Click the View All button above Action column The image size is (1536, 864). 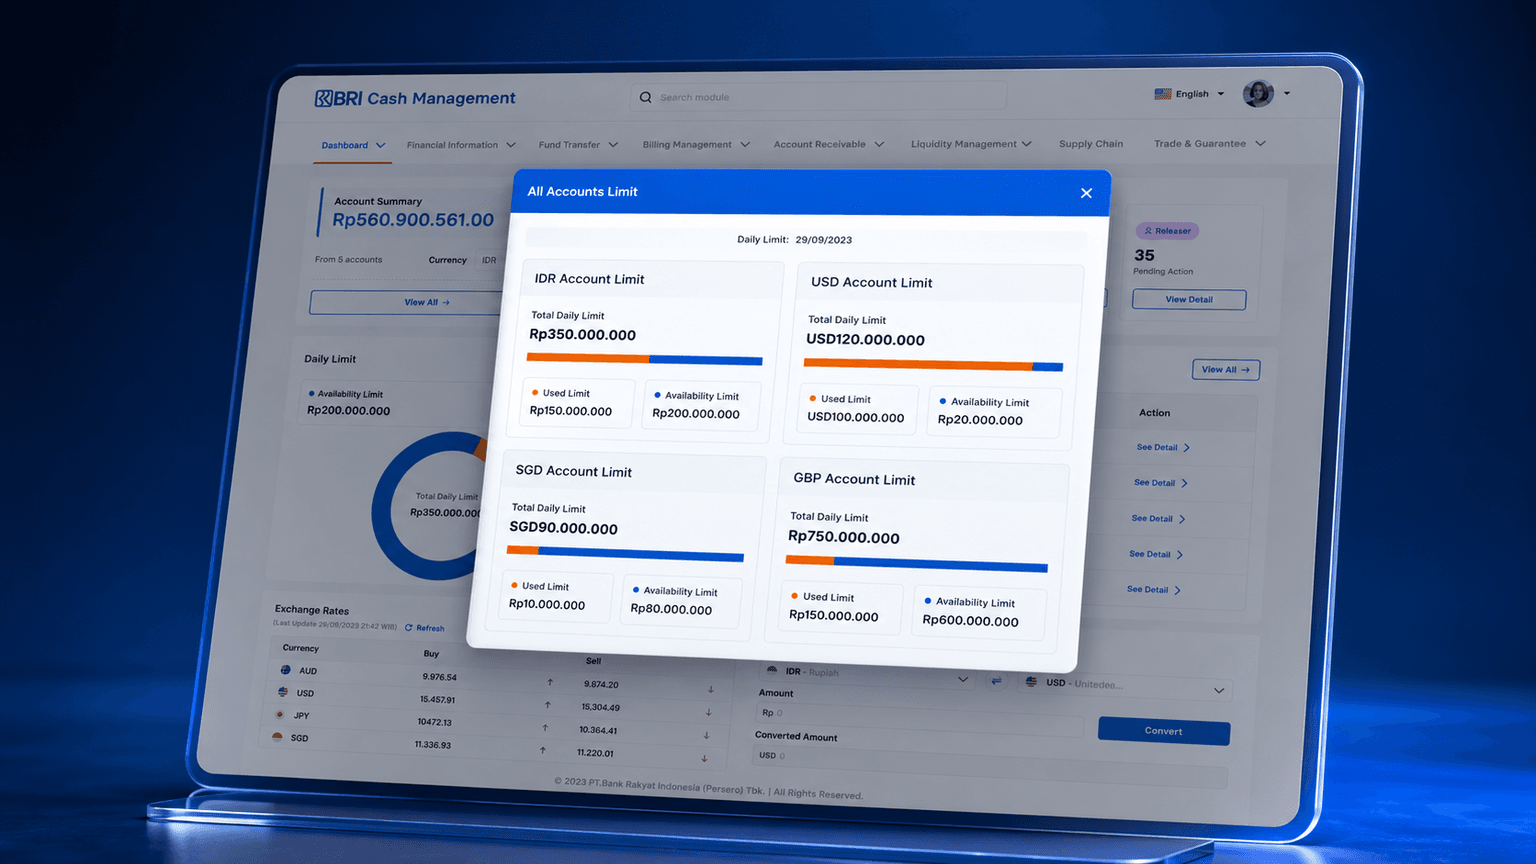[1226, 370]
